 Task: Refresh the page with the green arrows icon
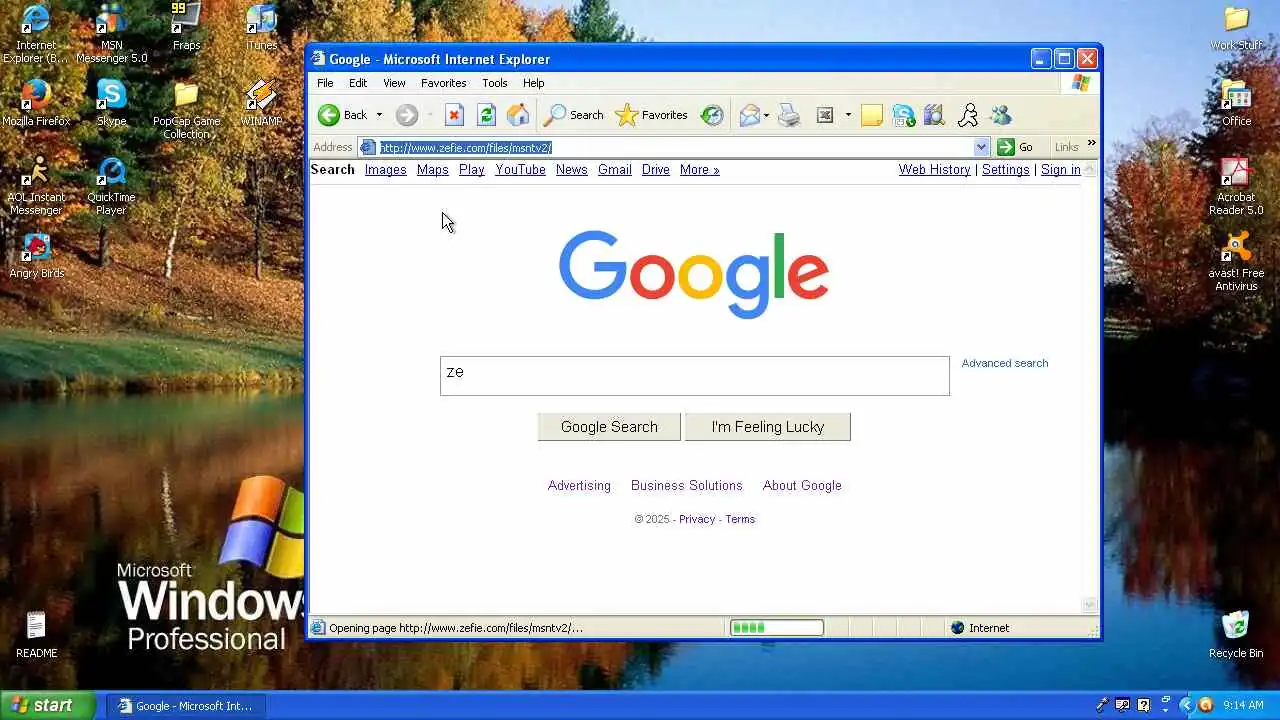click(486, 115)
